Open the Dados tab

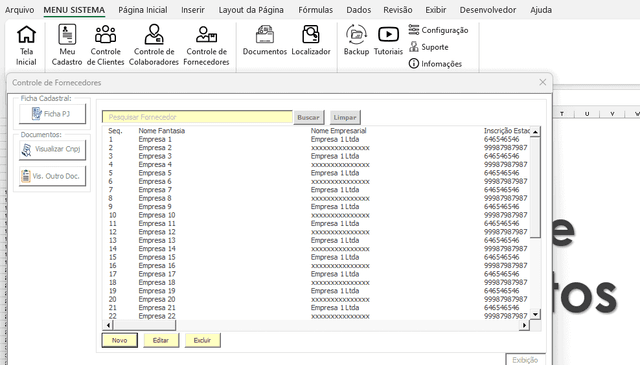pyautogui.click(x=358, y=10)
